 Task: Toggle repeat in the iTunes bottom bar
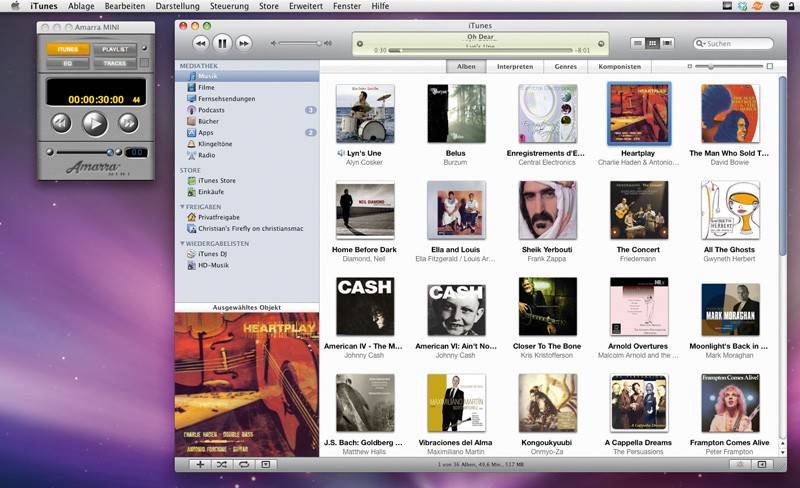click(x=244, y=465)
